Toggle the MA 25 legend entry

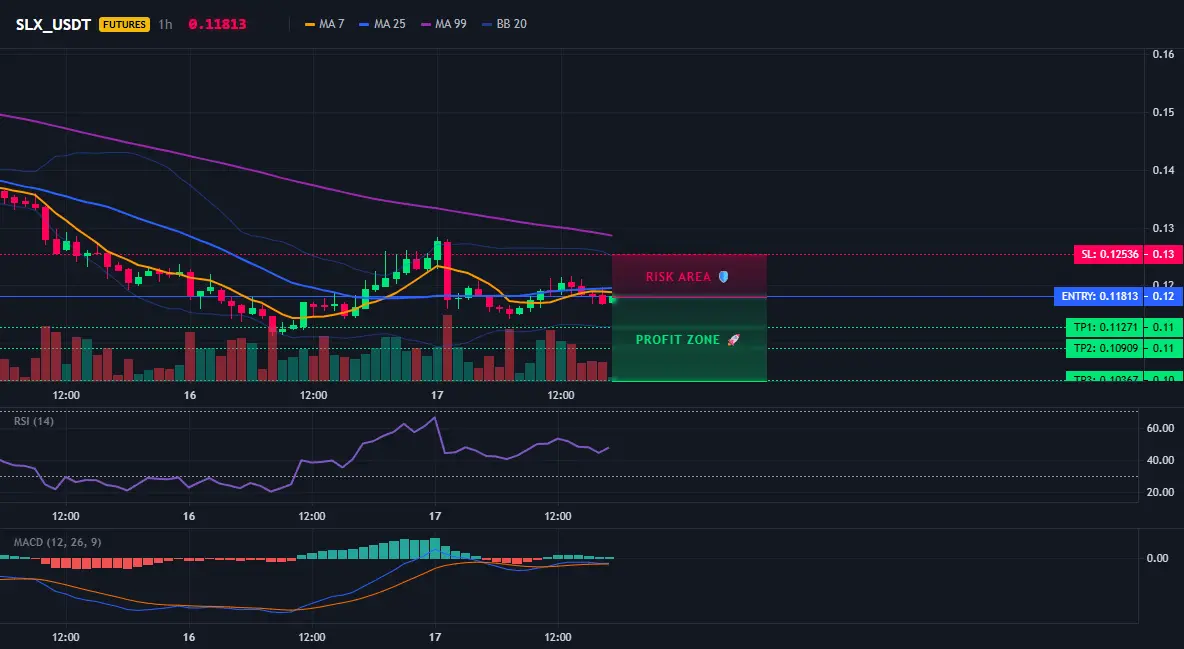tap(383, 24)
